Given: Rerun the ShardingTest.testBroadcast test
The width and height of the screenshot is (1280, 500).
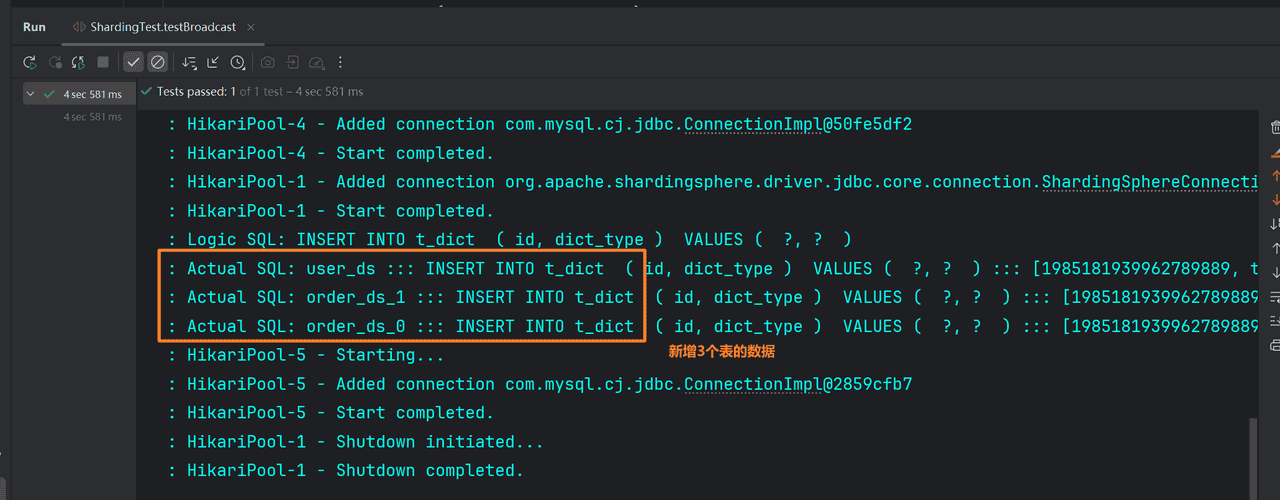Looking at the screenshot, I should pyautogui.click(x=30, y=62).
